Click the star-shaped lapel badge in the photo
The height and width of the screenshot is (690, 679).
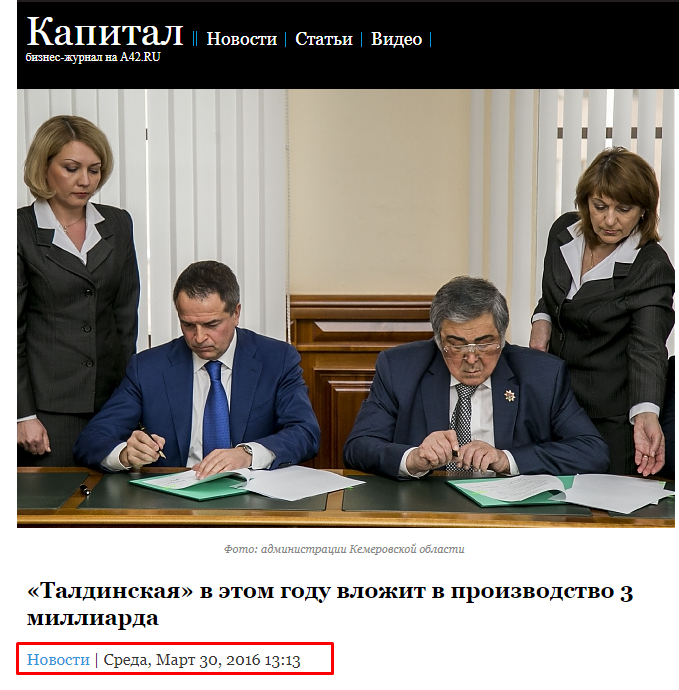510,396
